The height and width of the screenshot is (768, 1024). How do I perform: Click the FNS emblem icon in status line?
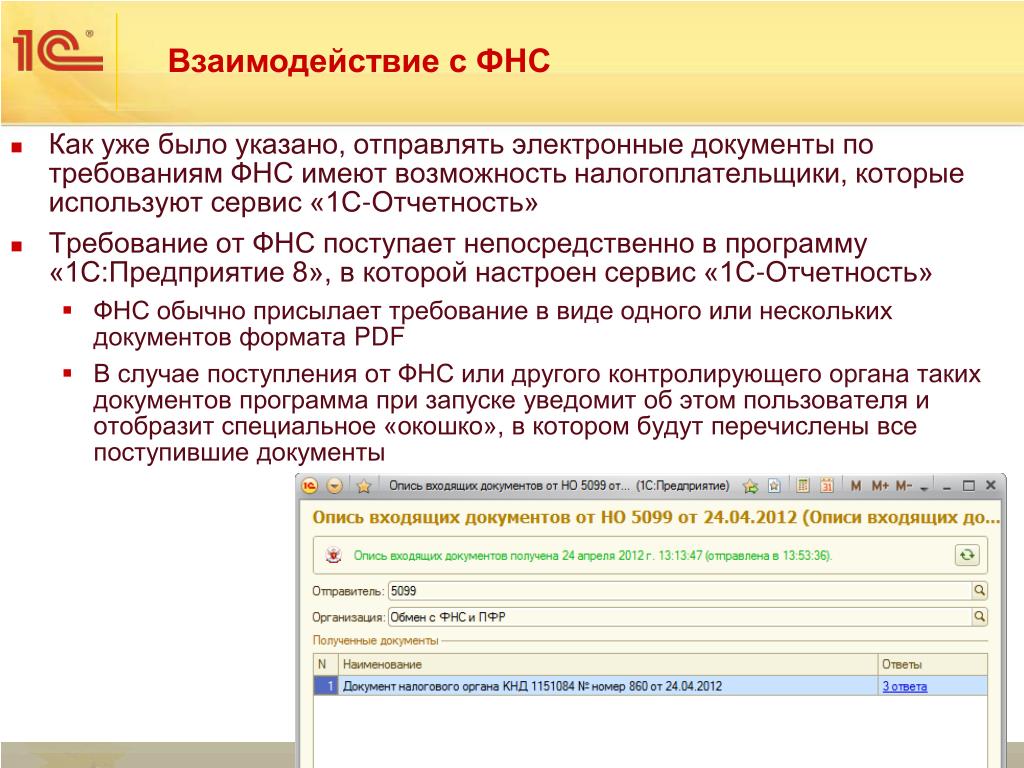[334, 556]
